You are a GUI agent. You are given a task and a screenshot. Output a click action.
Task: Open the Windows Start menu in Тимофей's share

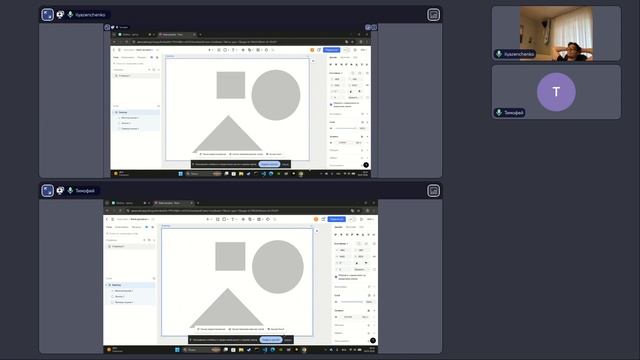click(177, 350)
